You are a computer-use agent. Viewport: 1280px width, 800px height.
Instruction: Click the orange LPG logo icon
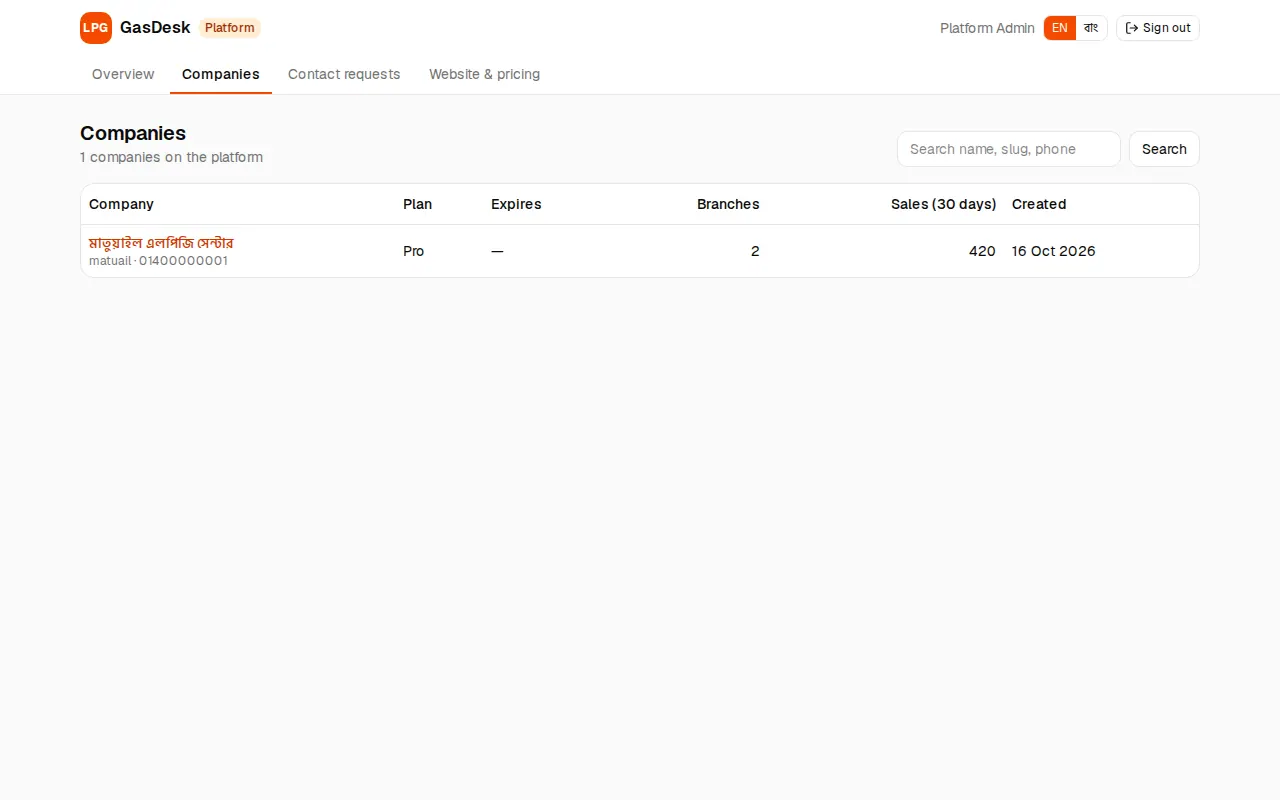tap(96, 28)
